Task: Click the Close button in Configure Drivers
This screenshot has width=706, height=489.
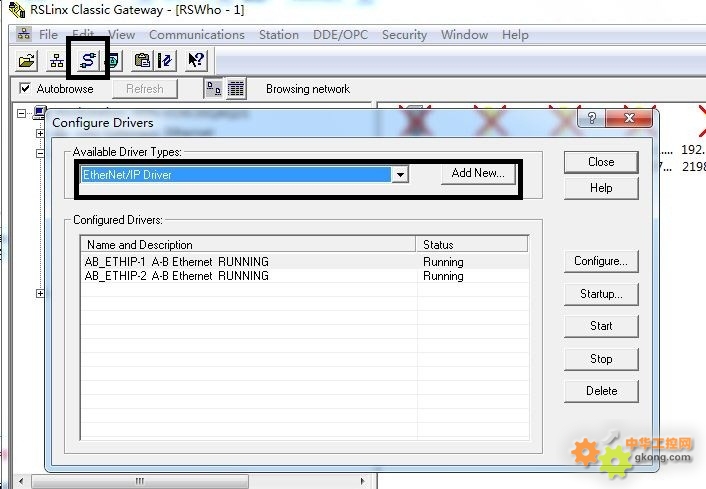Action: tap(601, 162)
